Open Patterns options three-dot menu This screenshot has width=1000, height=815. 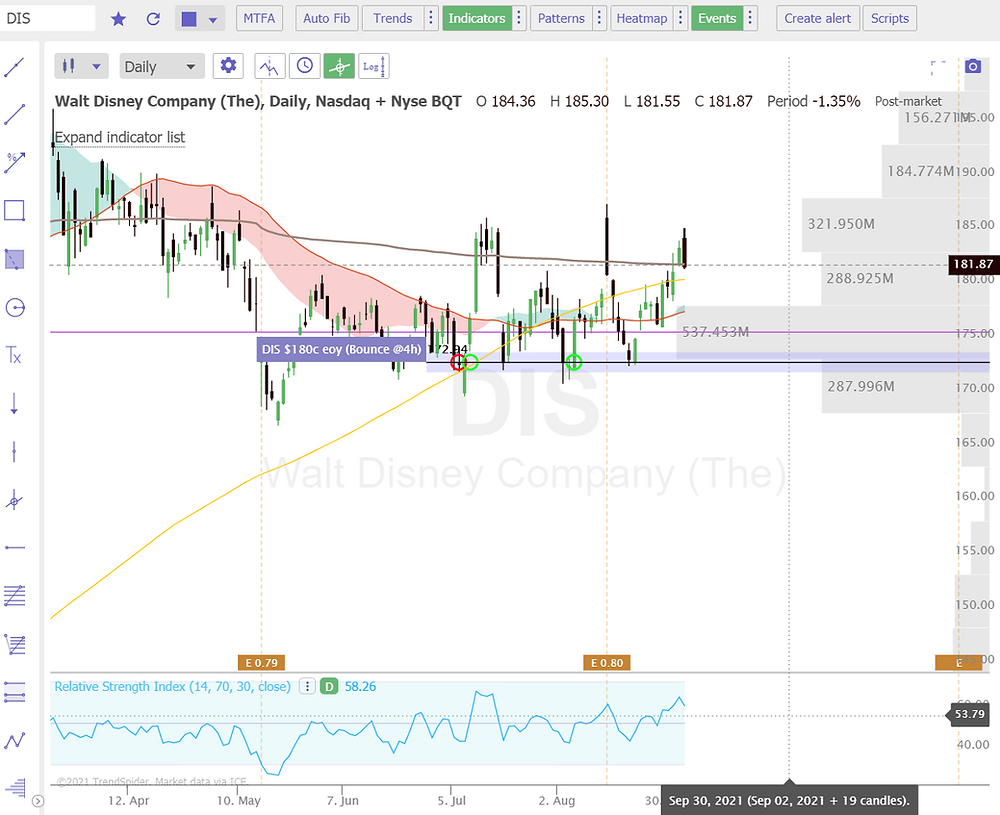(x=599, y=18)
